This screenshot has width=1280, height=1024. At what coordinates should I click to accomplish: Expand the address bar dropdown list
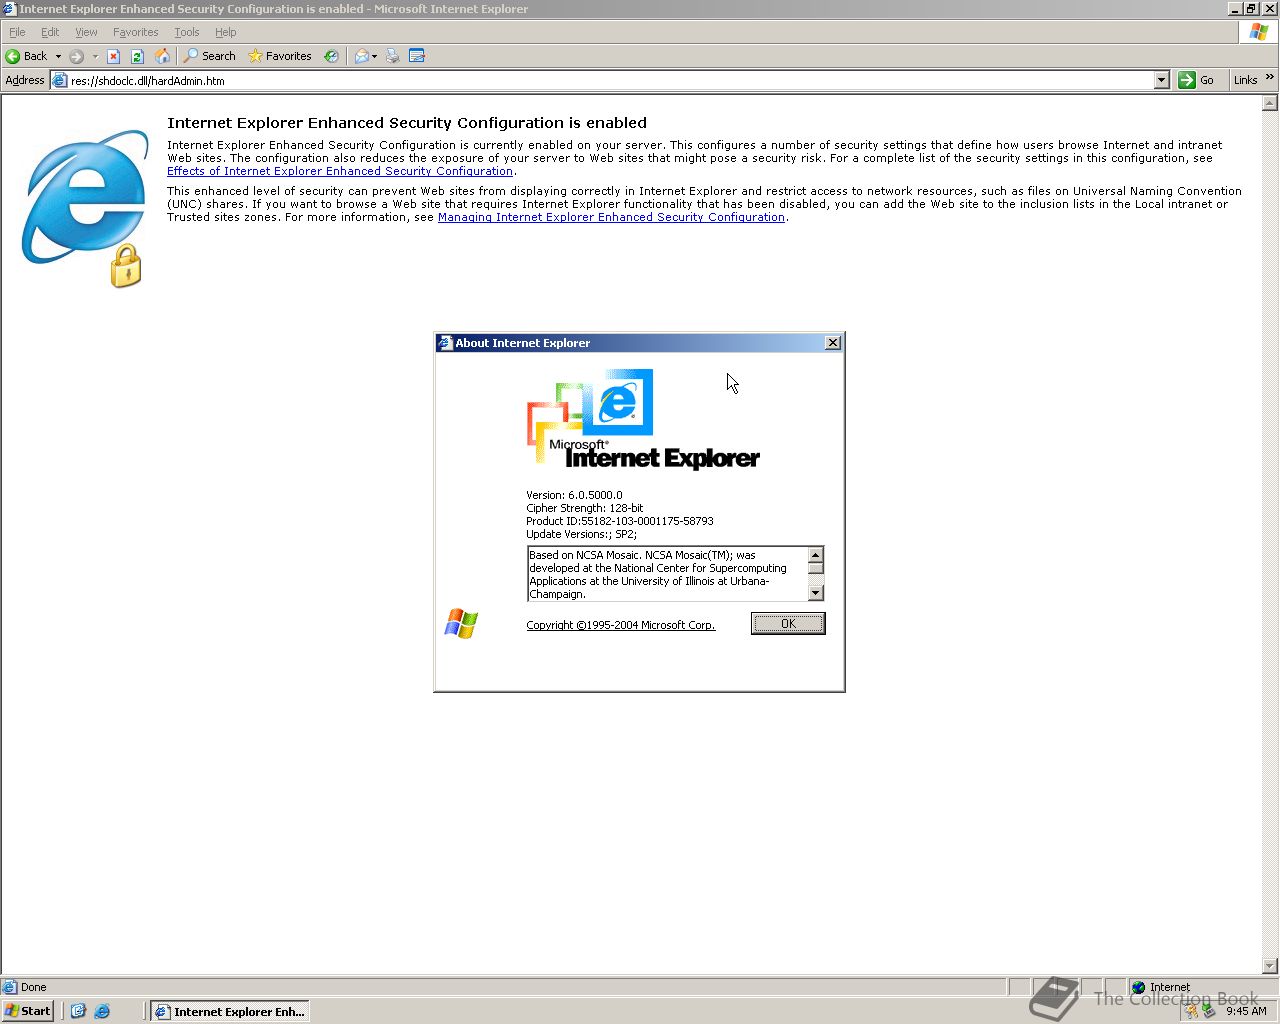pos(1161,80)
